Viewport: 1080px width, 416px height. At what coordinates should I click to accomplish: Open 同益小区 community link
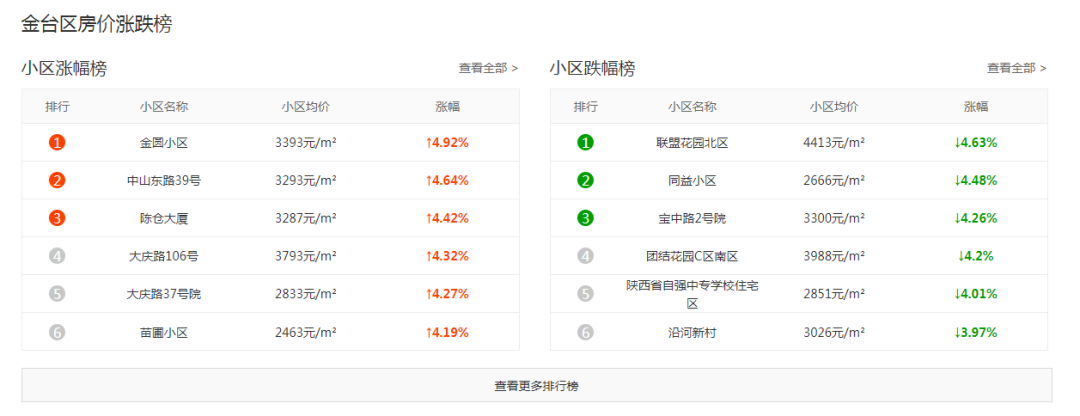(692, 181)
